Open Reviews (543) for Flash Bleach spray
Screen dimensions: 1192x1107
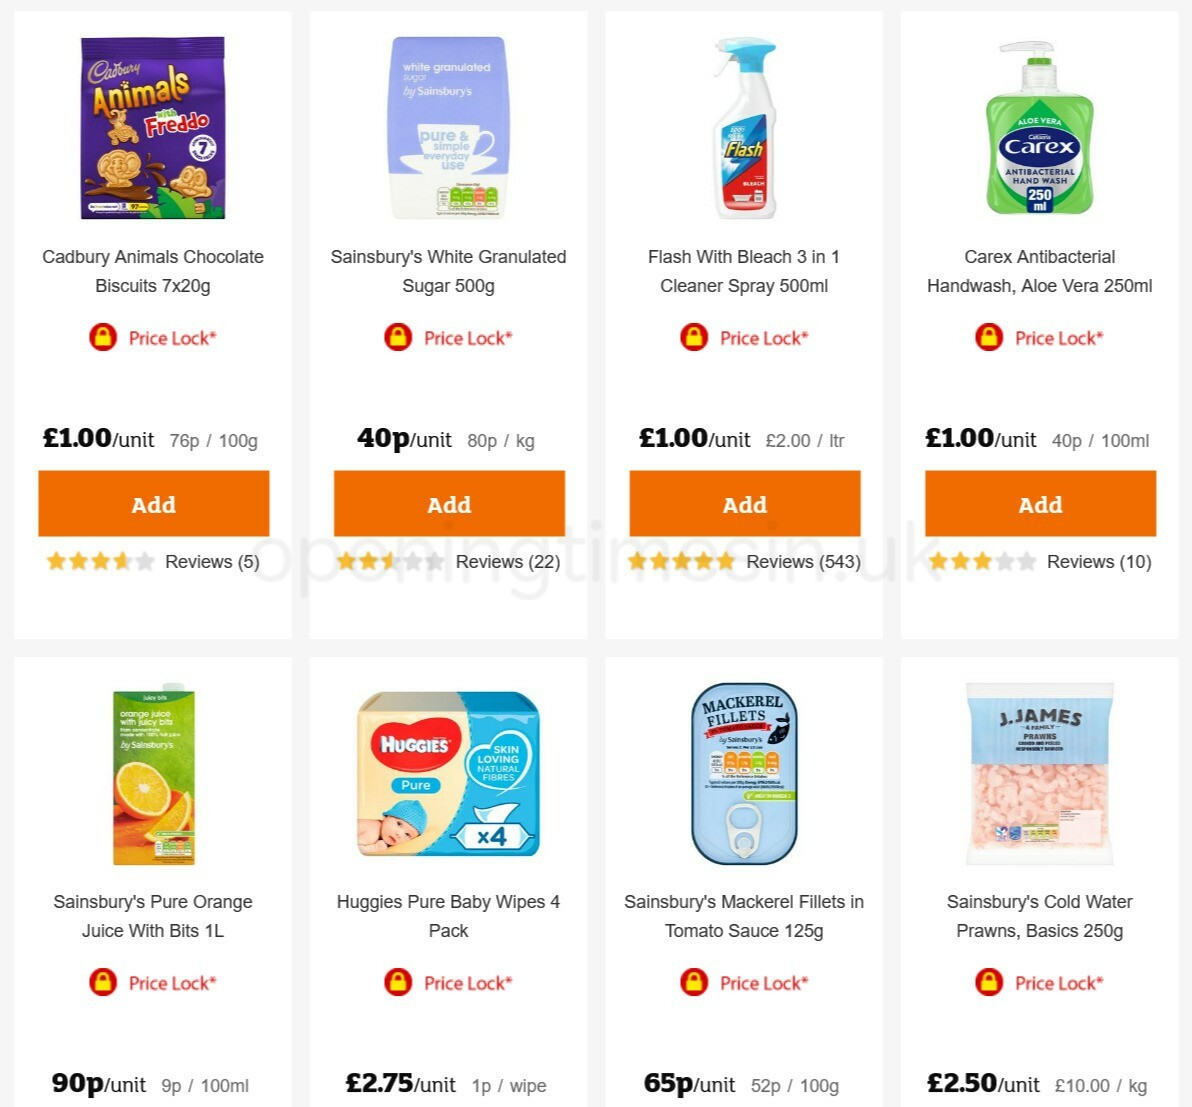coord(803,562)
